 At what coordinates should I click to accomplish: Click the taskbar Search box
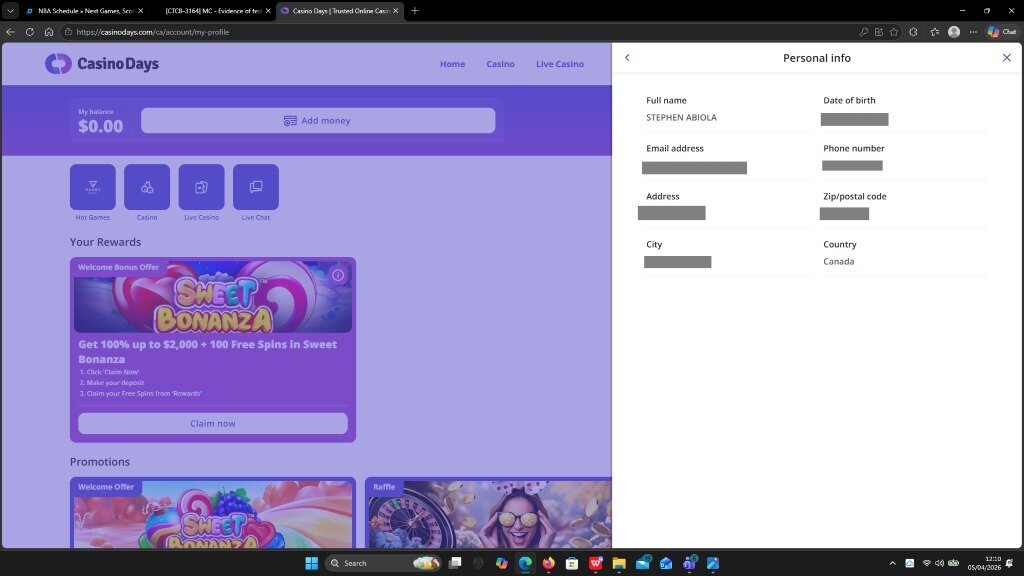[383, 563]
